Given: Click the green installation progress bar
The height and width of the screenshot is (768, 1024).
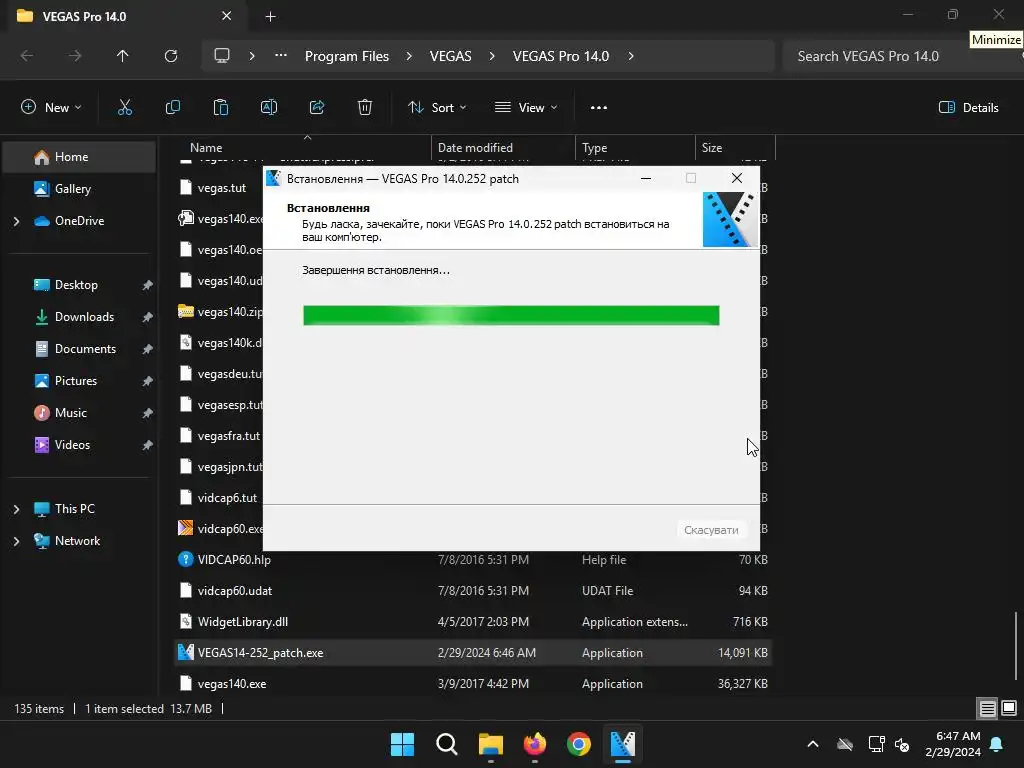Looking at the screenshot, I should [511, 315].
